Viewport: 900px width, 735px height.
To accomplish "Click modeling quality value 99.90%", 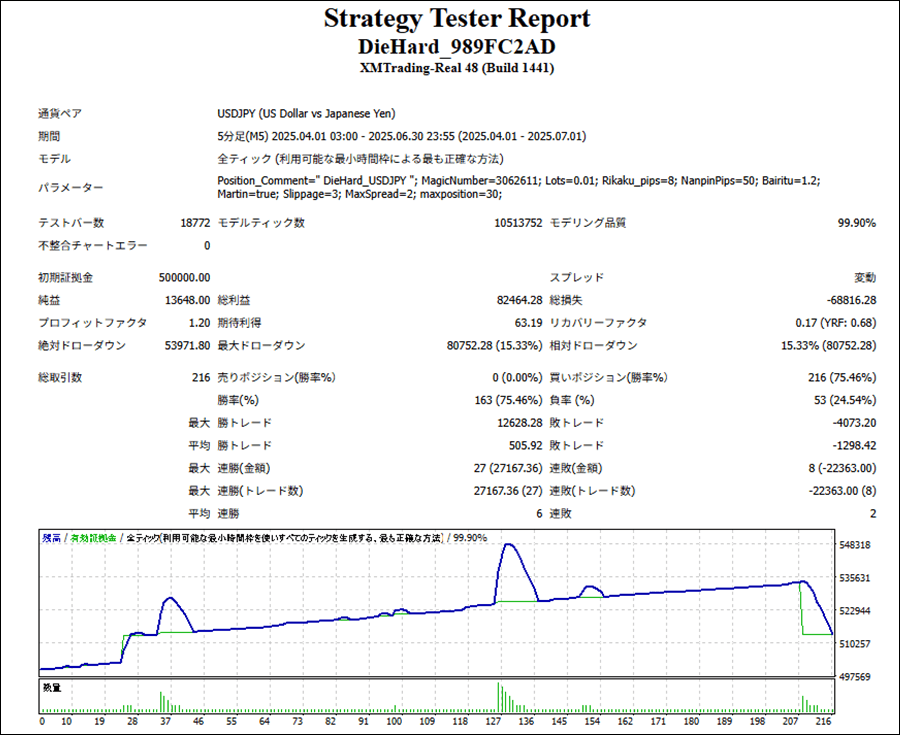I will [856, 223].
